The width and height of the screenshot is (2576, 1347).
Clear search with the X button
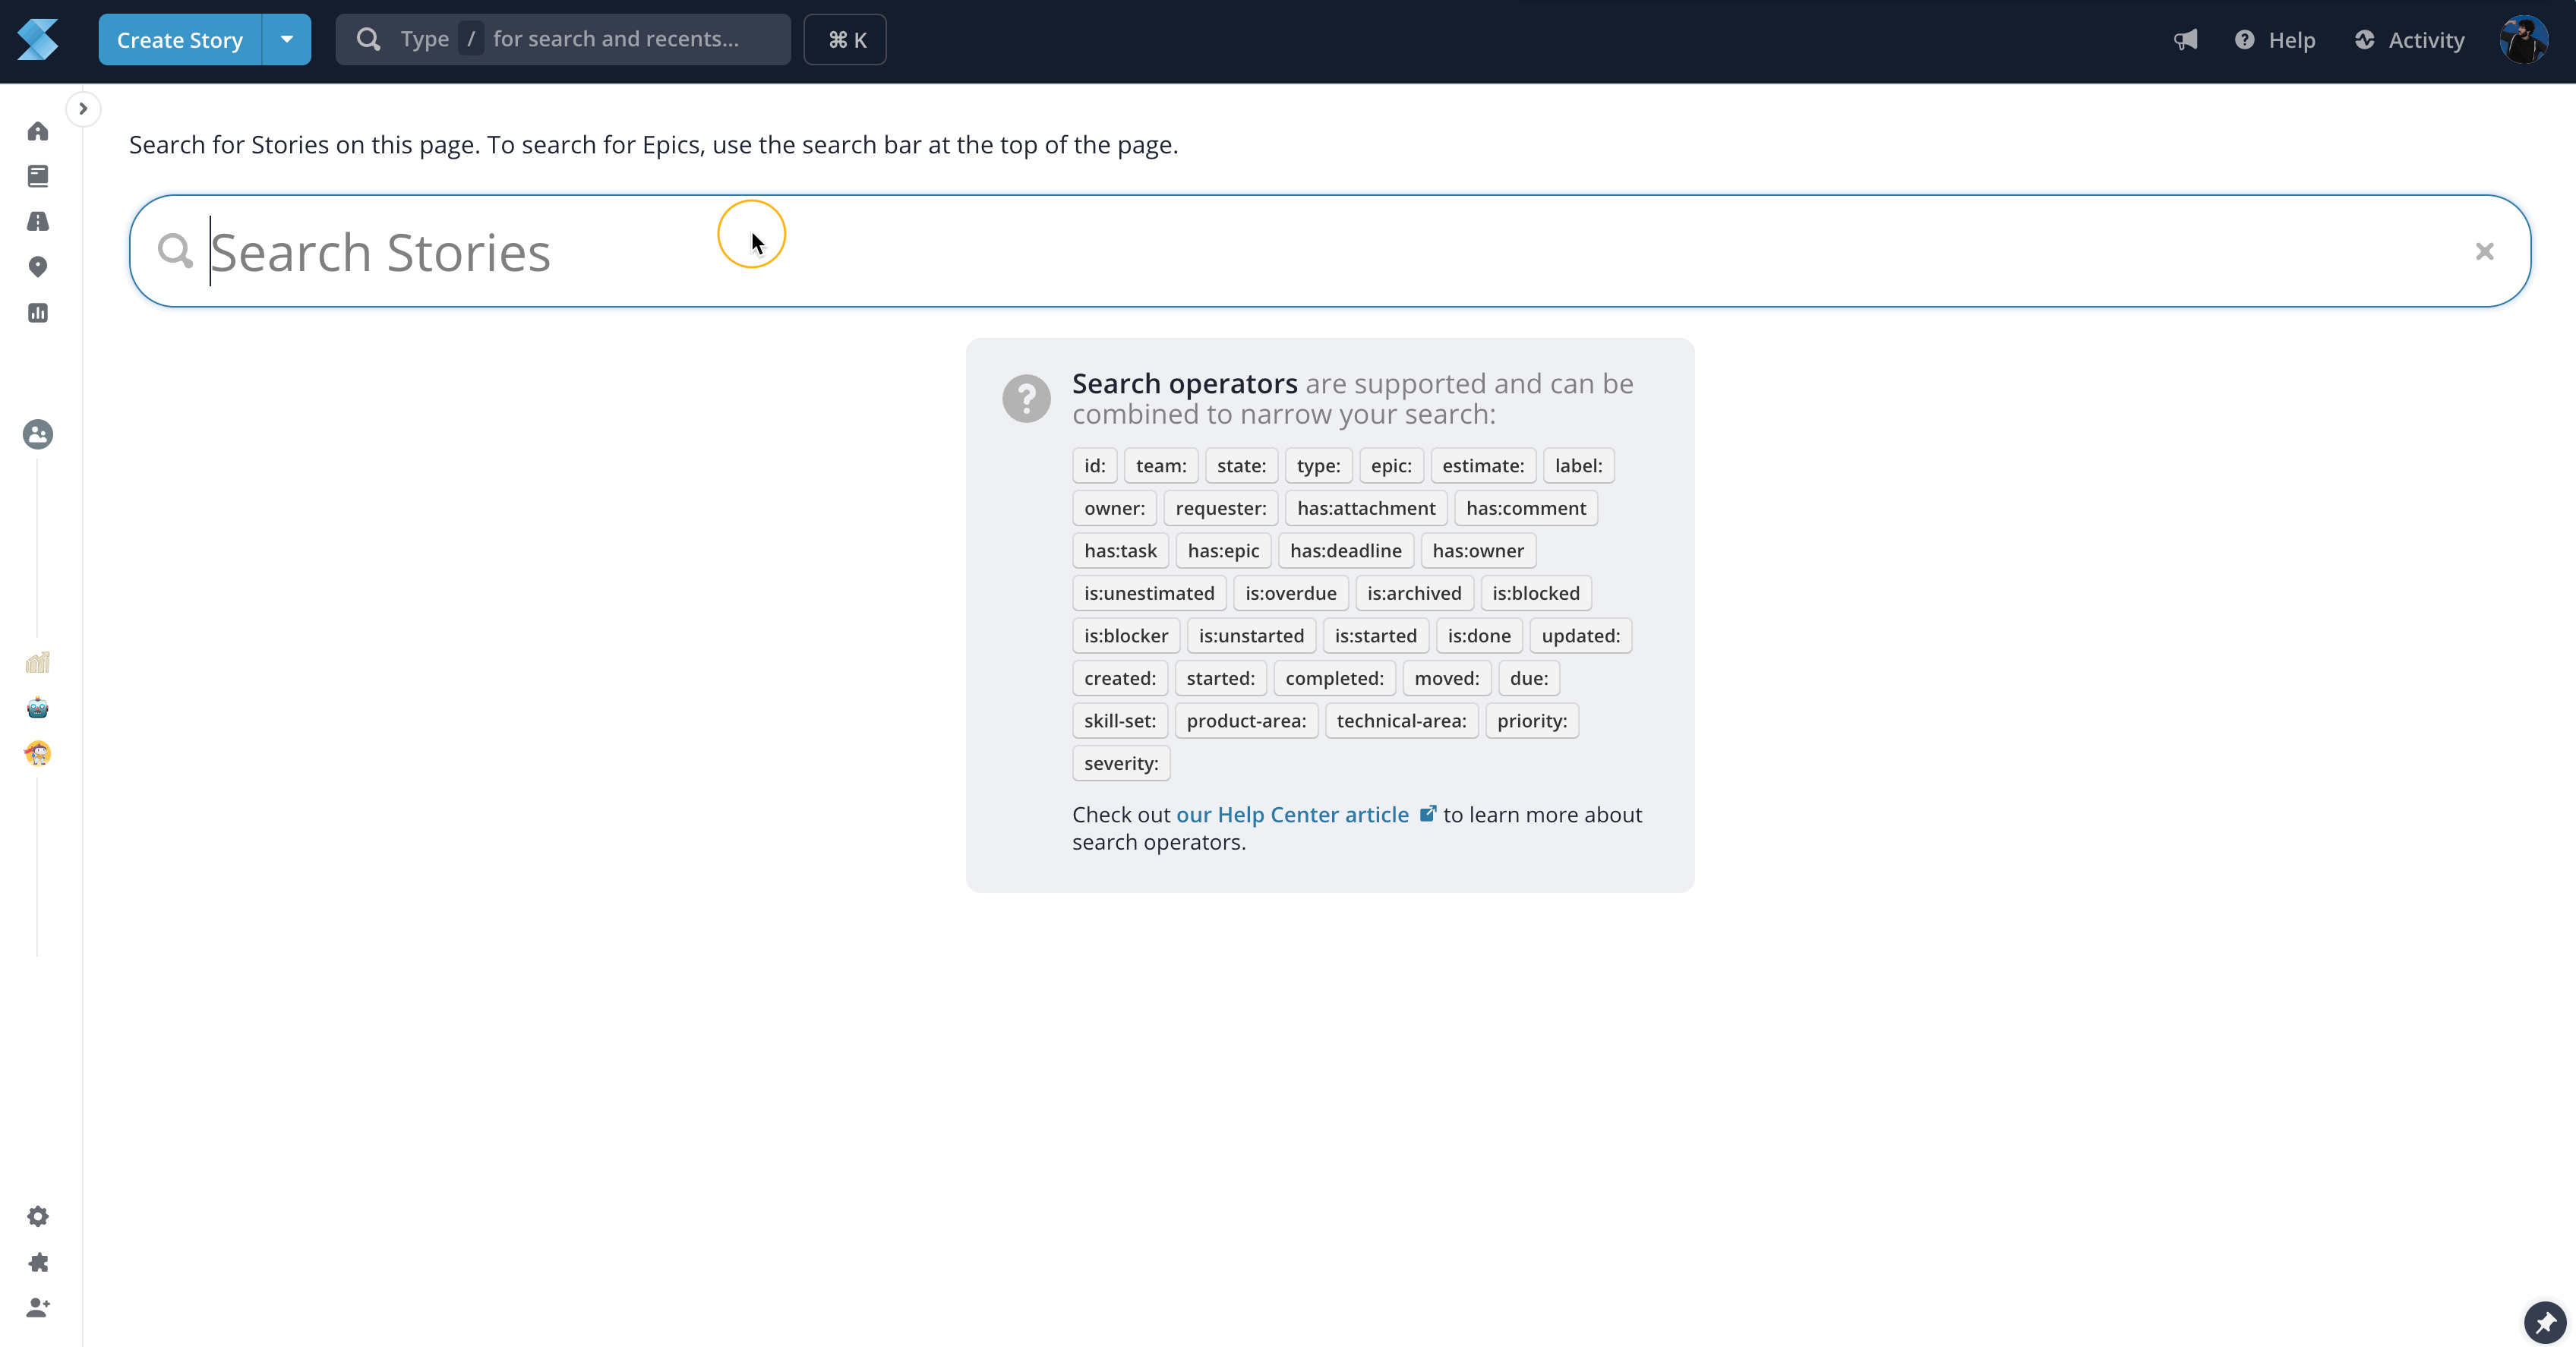(x=2484, y=251)
